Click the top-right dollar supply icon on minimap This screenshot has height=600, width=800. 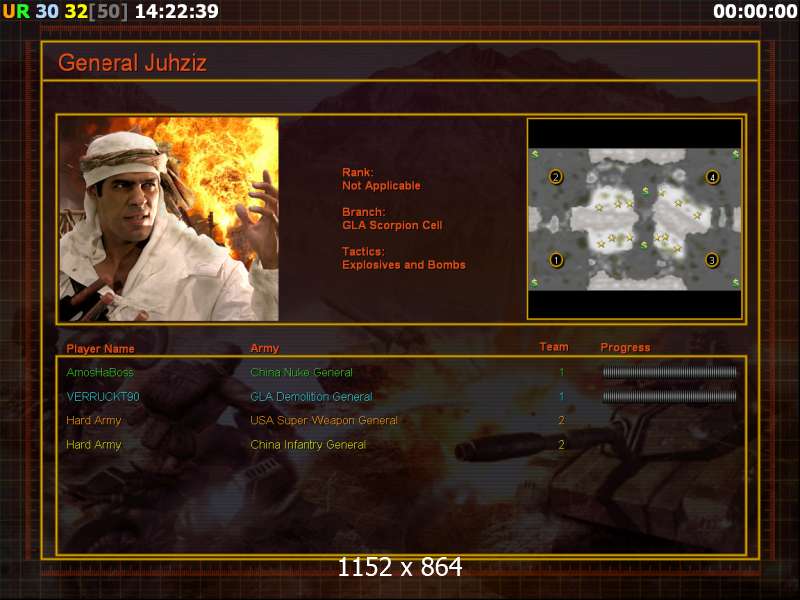(x=736, y=154)
